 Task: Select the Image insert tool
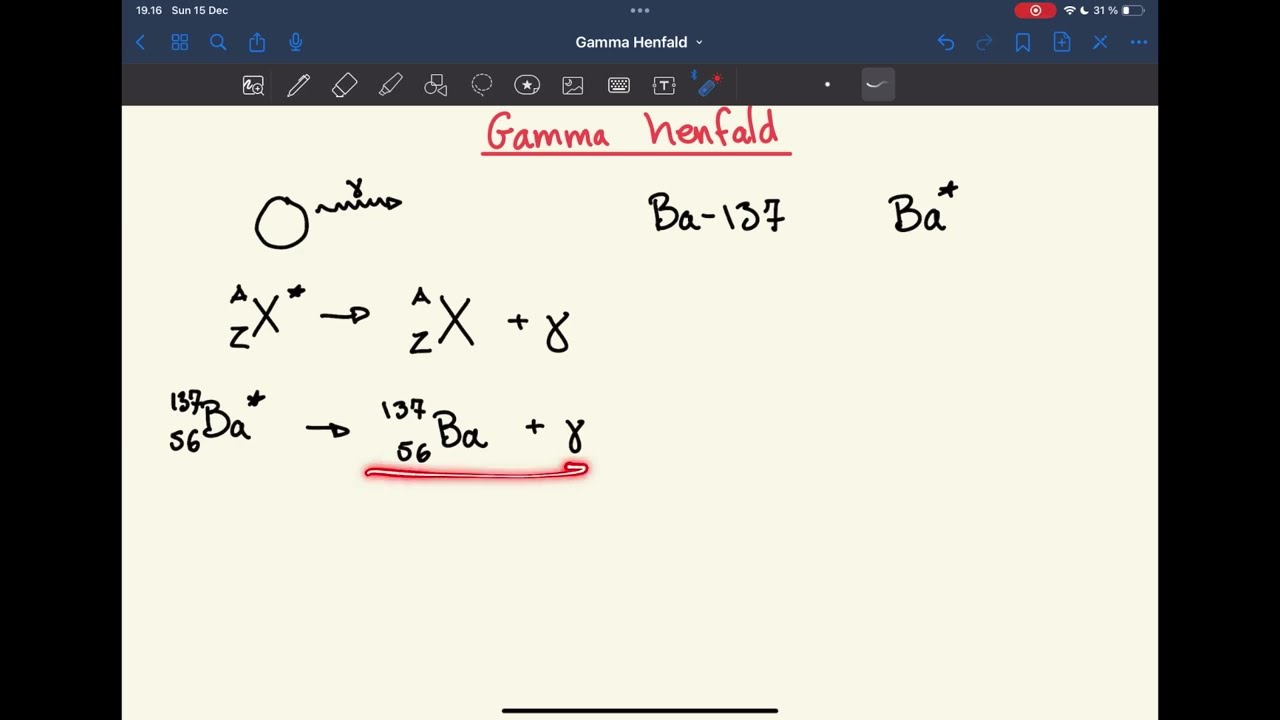click(x=573, y=86)
